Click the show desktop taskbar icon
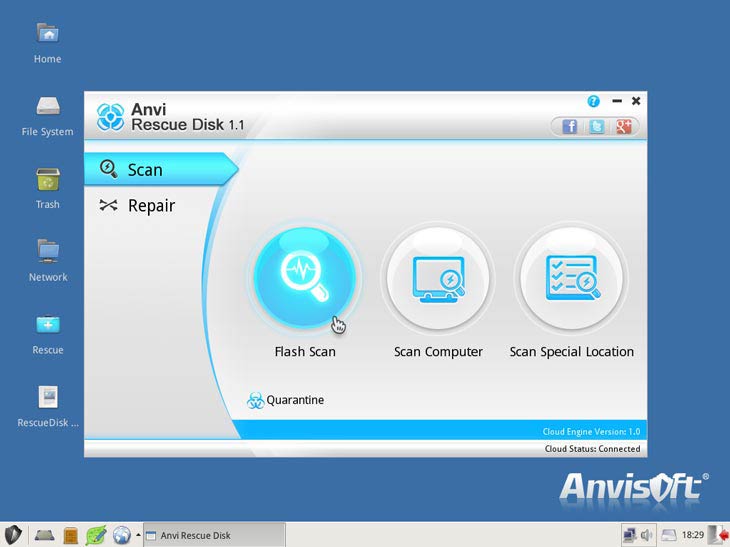 coord(44,535)
